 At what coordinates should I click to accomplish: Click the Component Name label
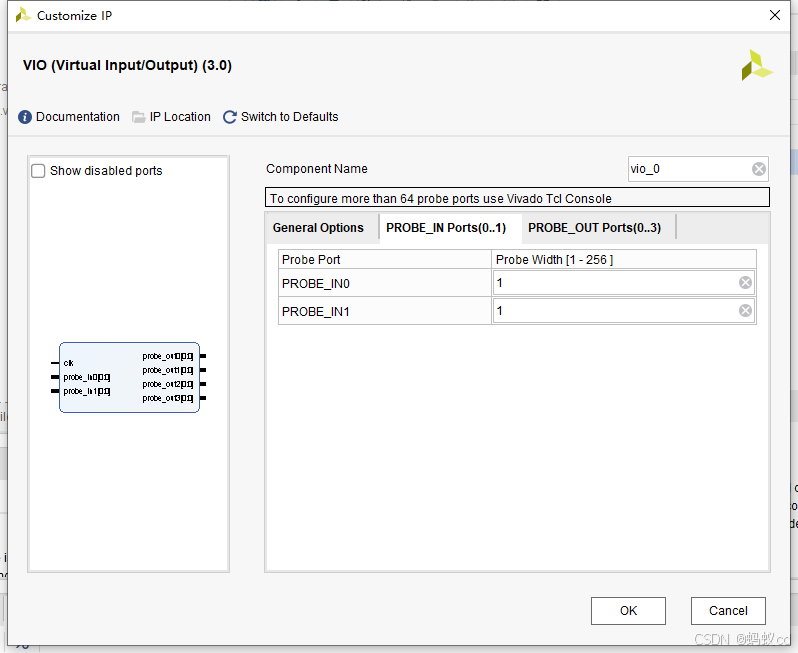point(317,169)
